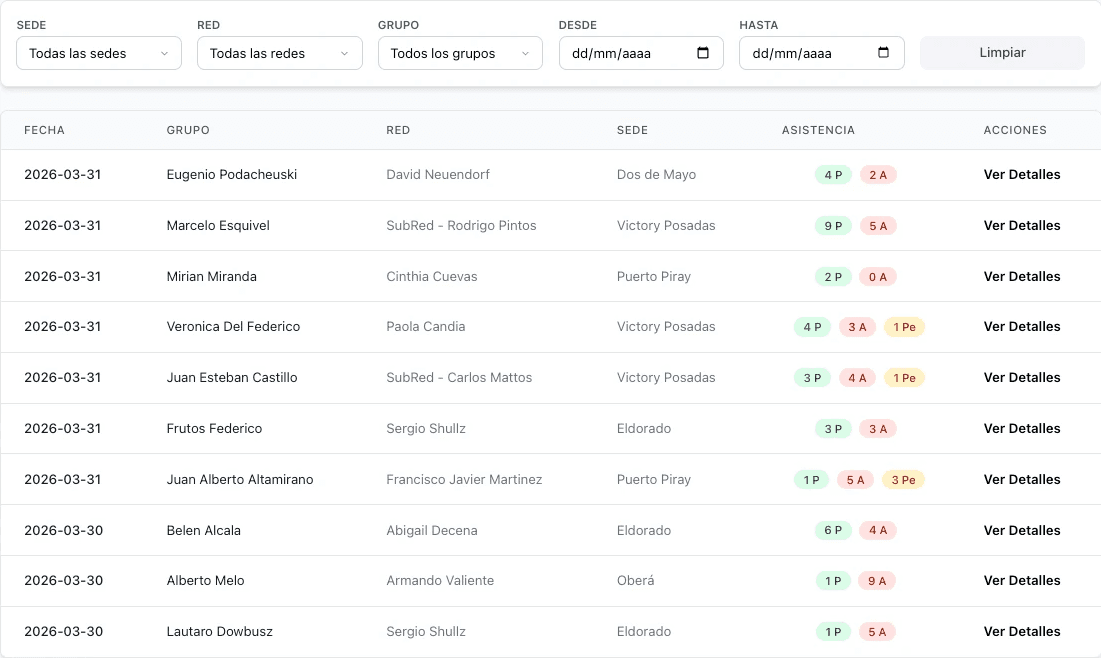Expand the "Todos los grupos" dropdown
The width and height of the screenshot is (1101, 658).
[x=460, y=52]
